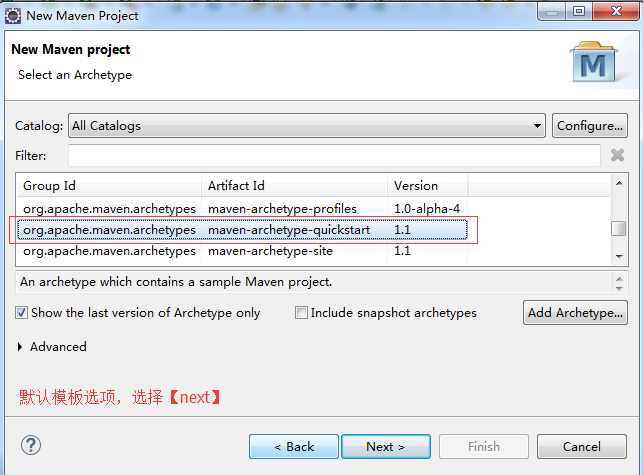The width and height of the screenshot is (643, 475).
Task: Open the Catalog dropdown showing All Catalogs
Action: click(307, 126)
